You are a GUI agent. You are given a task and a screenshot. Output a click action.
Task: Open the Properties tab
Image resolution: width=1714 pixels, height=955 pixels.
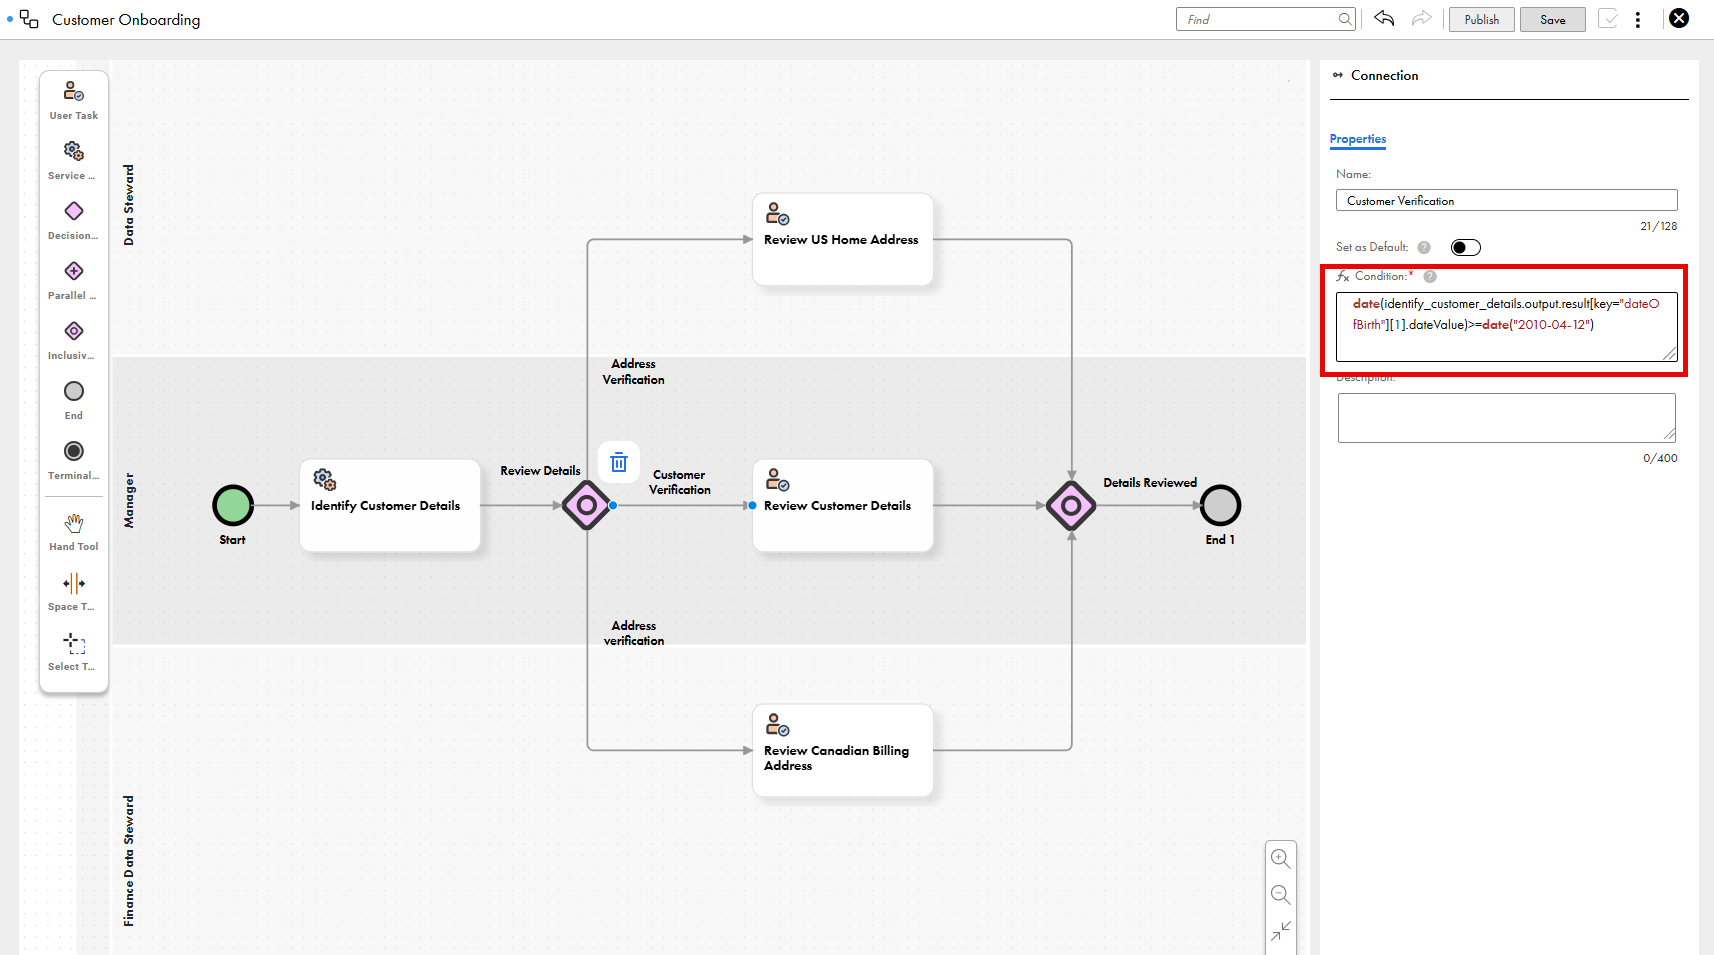click(x=1357, y=139)
